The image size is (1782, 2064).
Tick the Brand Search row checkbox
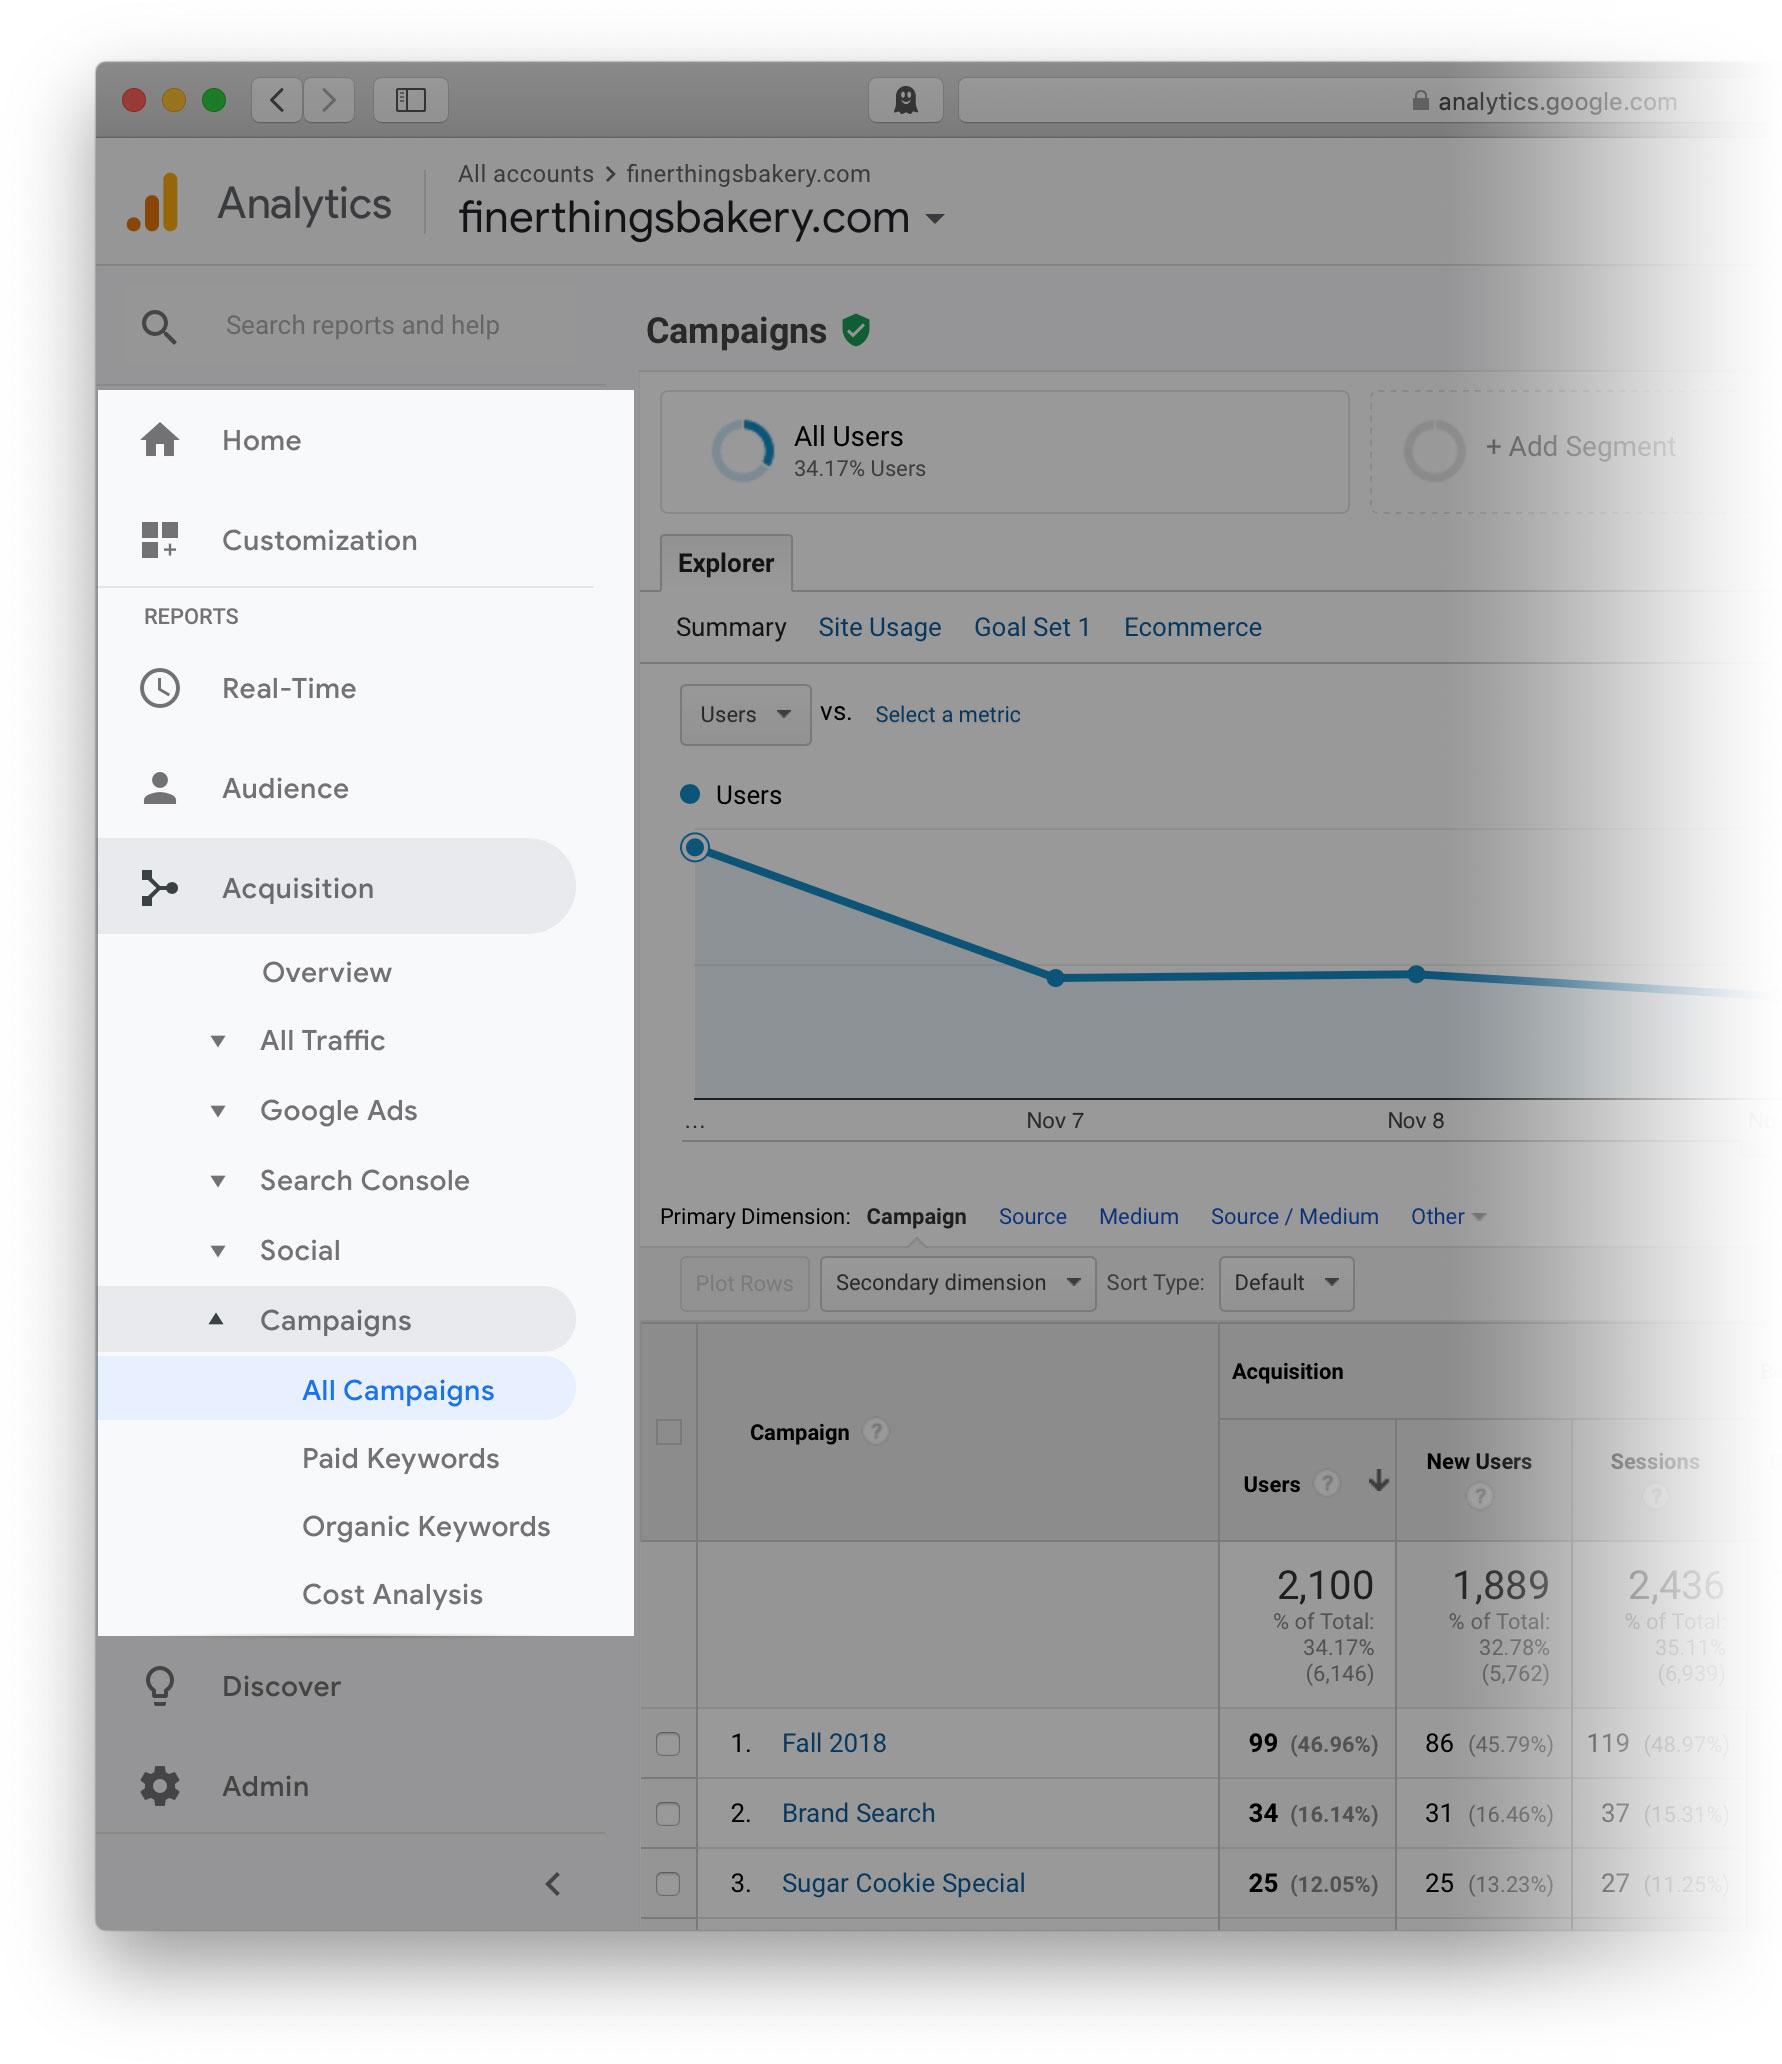point(668,1814)
